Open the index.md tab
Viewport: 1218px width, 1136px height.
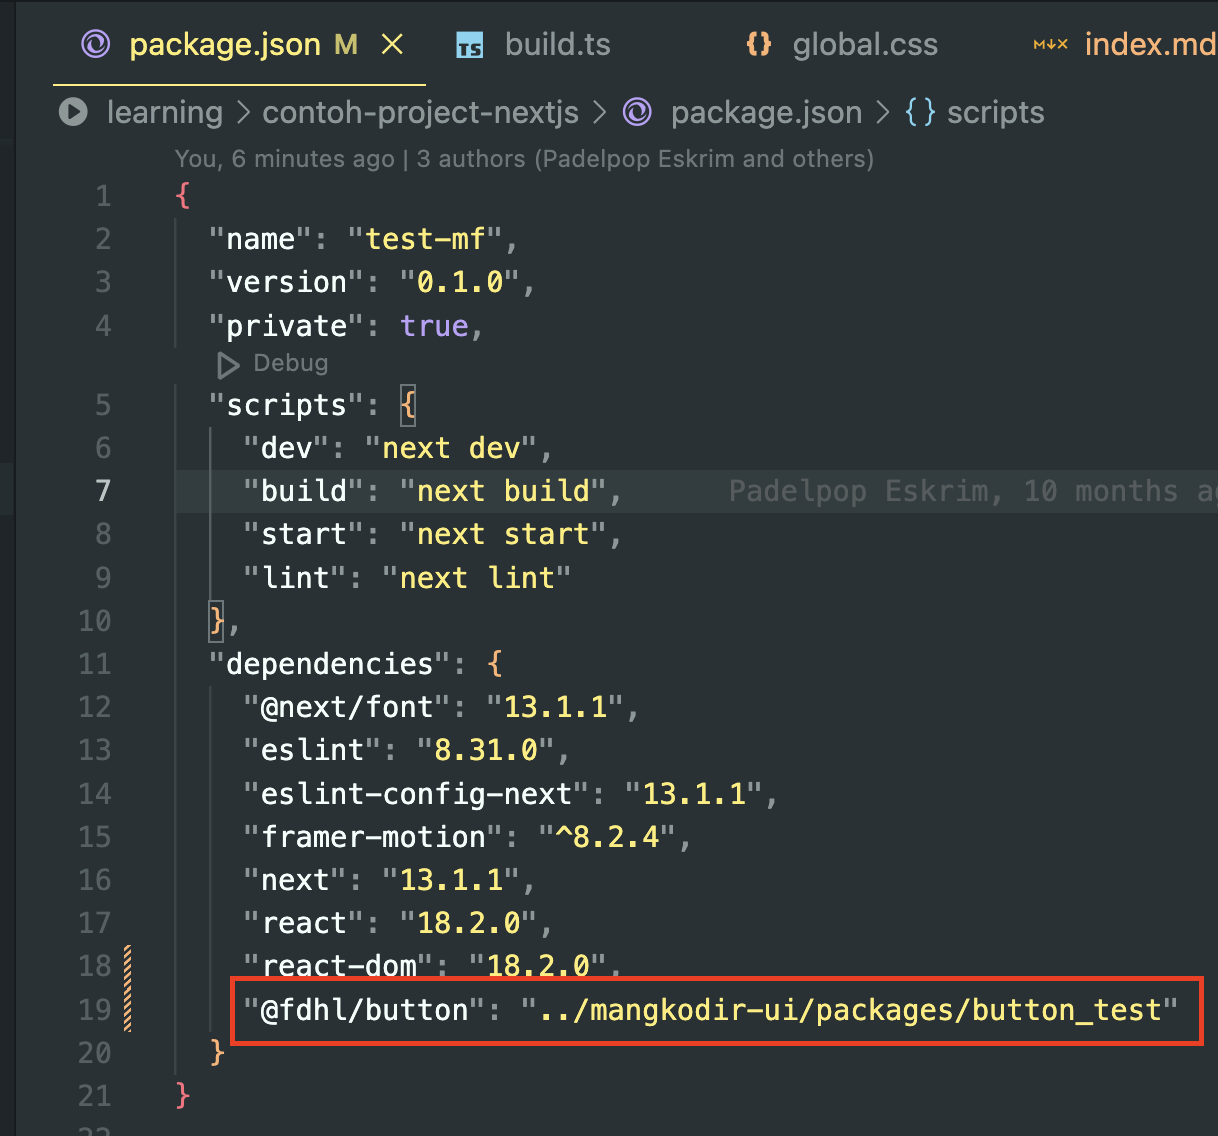(x=1150, y=44)
